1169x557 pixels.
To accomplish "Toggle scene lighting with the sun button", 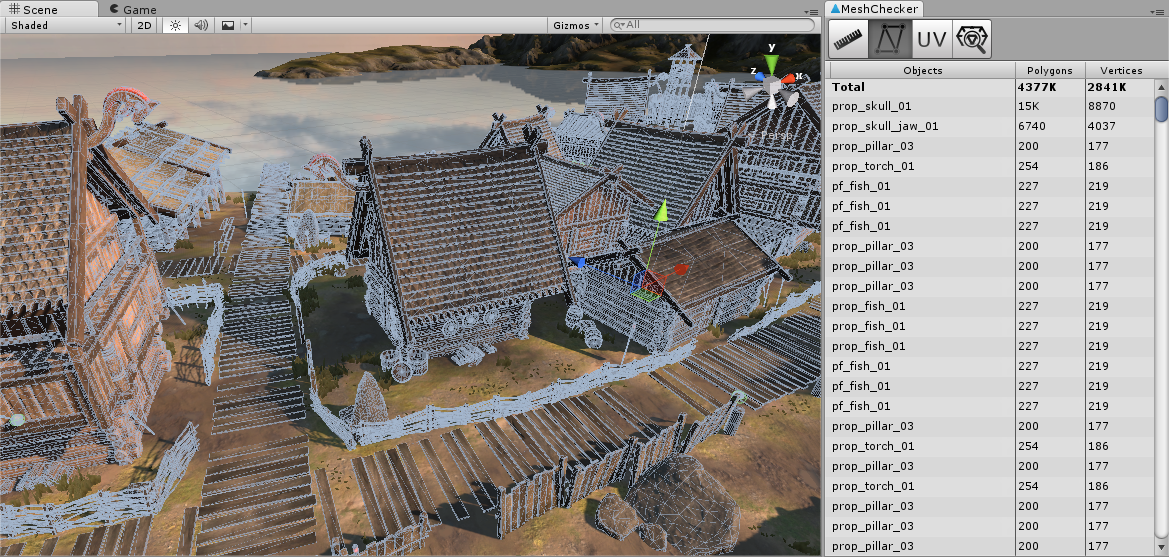I will [175, 25].
